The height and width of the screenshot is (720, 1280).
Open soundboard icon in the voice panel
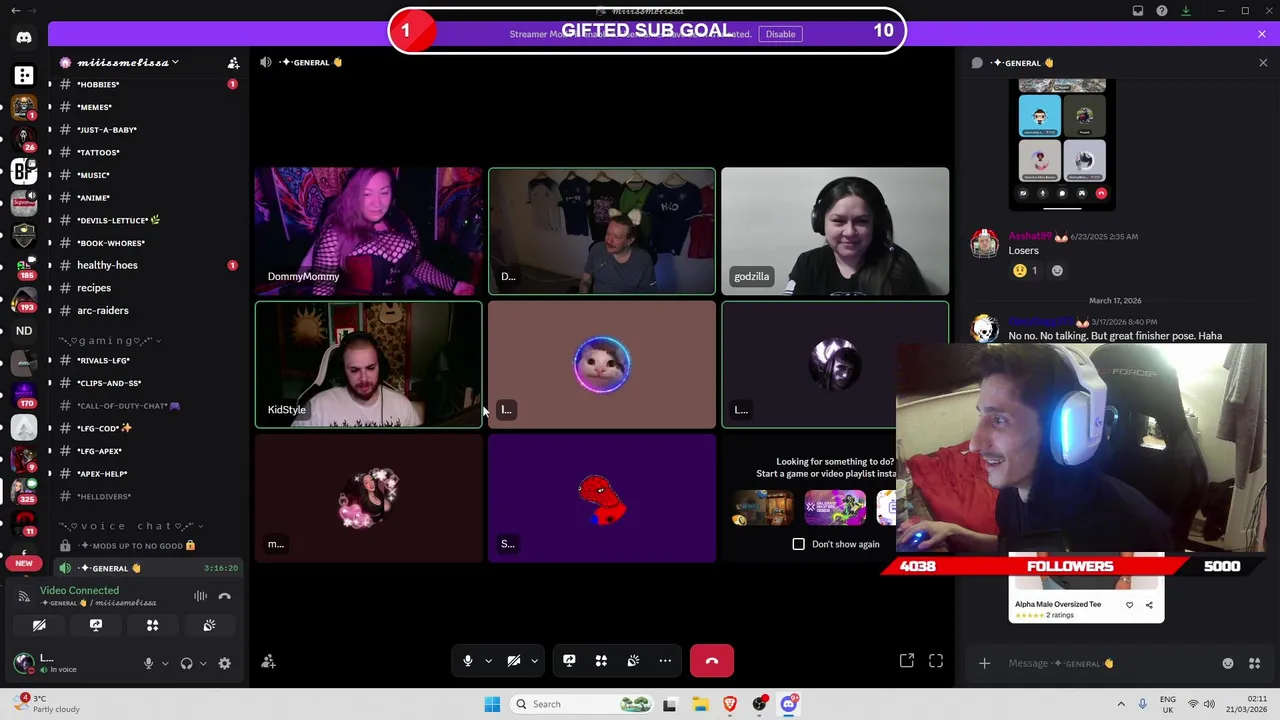click(x=209, y=625)
